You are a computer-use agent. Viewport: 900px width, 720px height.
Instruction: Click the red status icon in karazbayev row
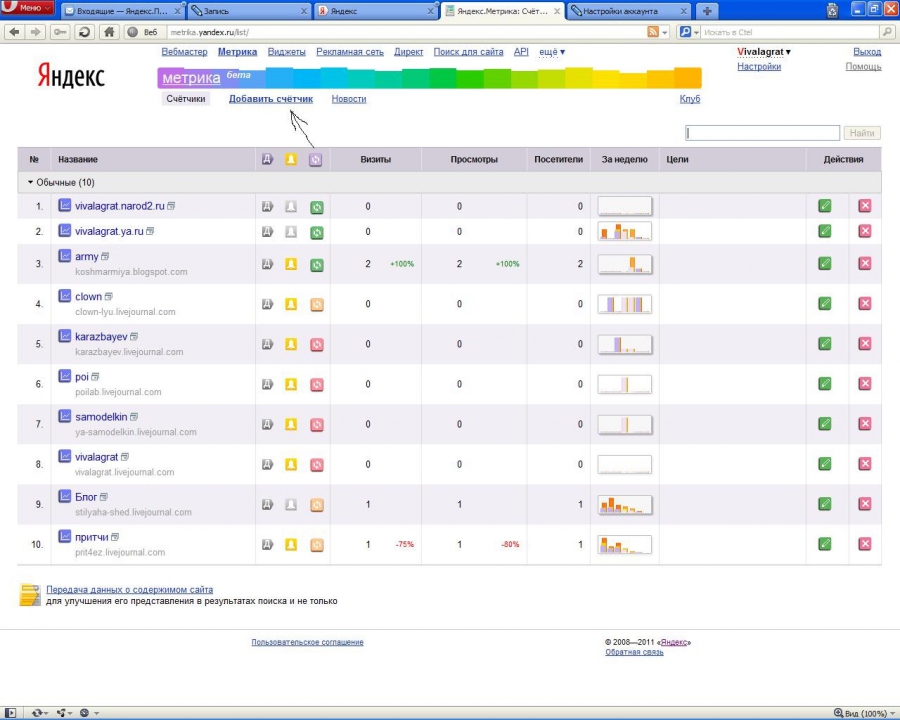pyautogui.click(x=317, y=344)
